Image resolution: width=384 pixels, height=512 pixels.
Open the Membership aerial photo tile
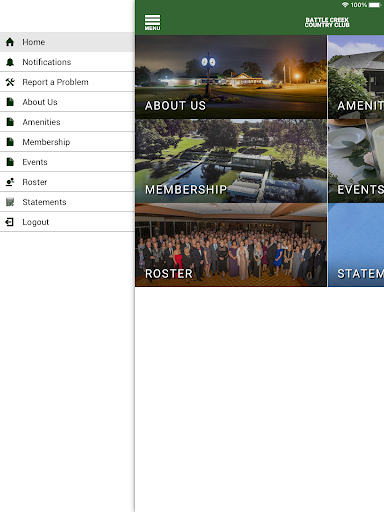231,161
